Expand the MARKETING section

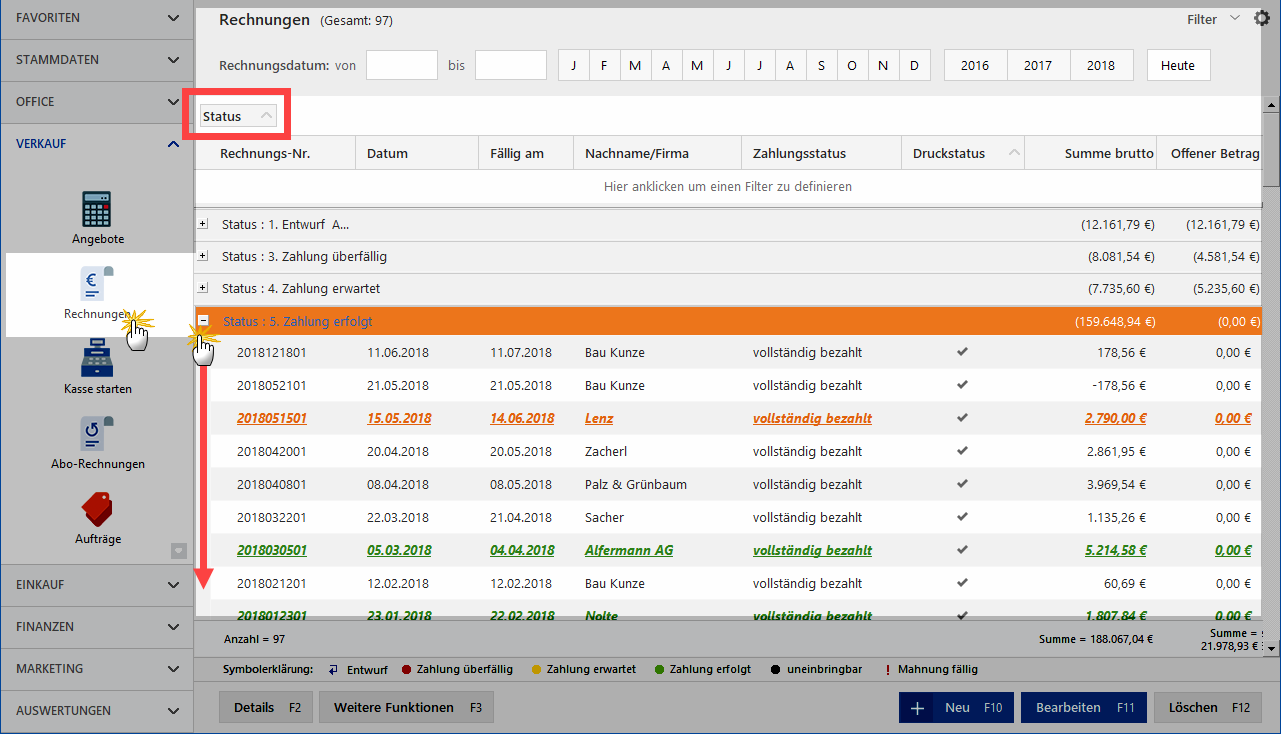click(x=97, y=669)
